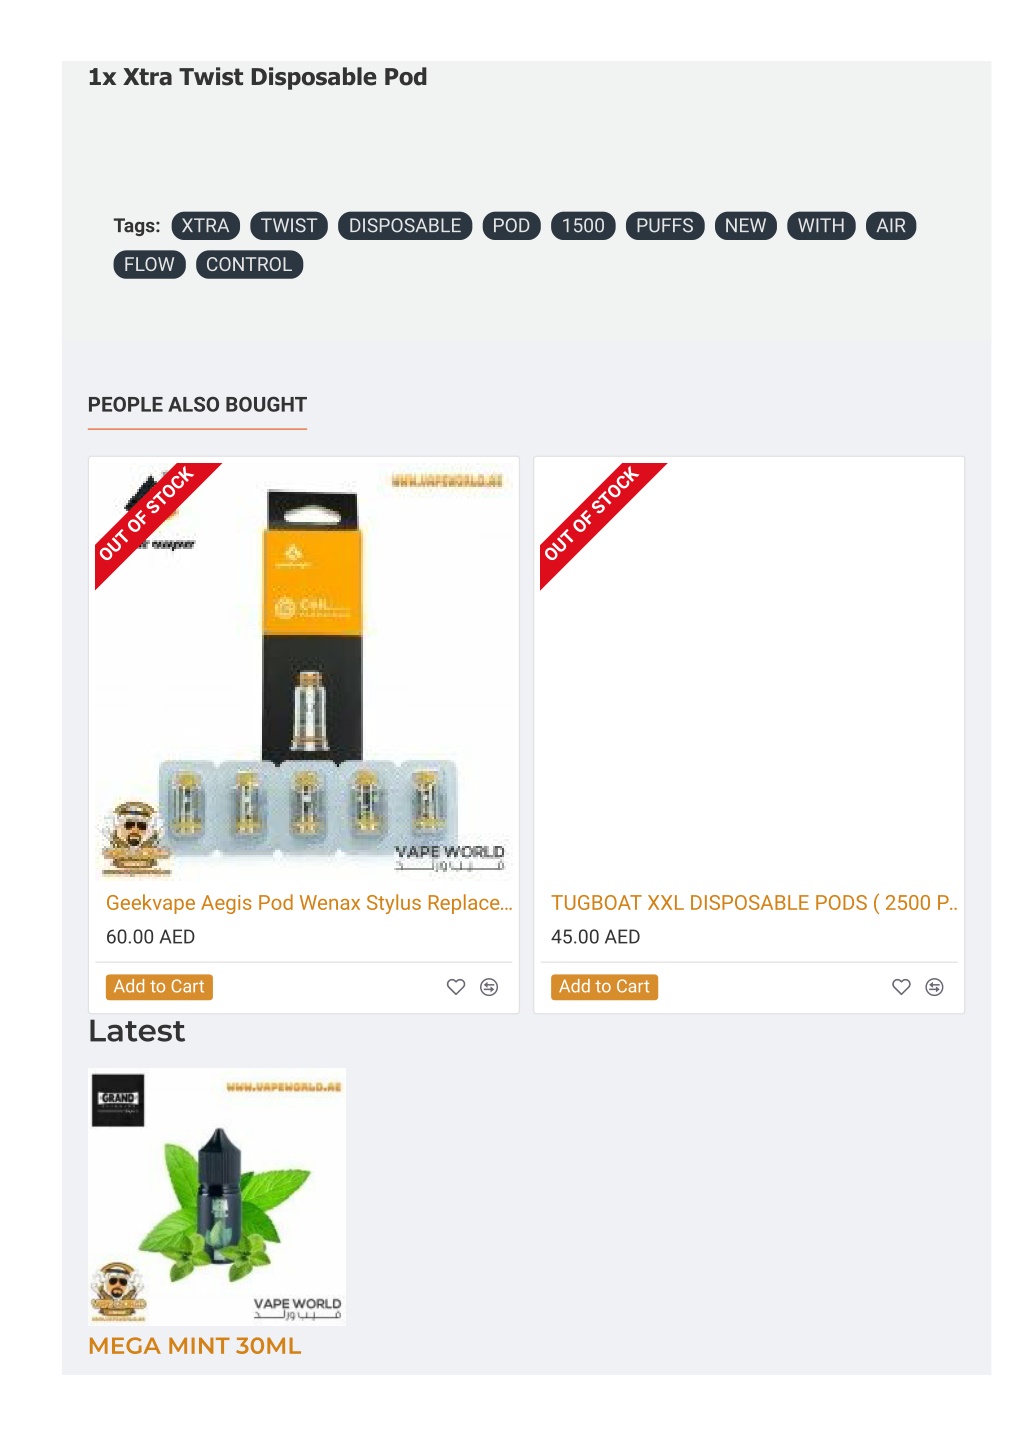The height and width of the screenshot is (1449, 1024).
Task: Select the TWIST tag
Action: 289,226
